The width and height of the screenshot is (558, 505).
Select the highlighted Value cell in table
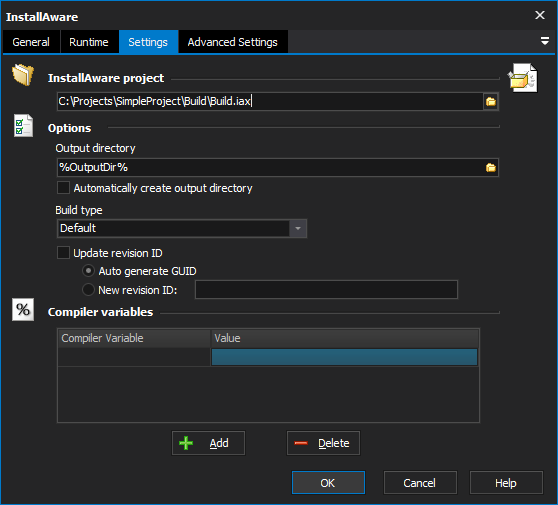(344, 357)
